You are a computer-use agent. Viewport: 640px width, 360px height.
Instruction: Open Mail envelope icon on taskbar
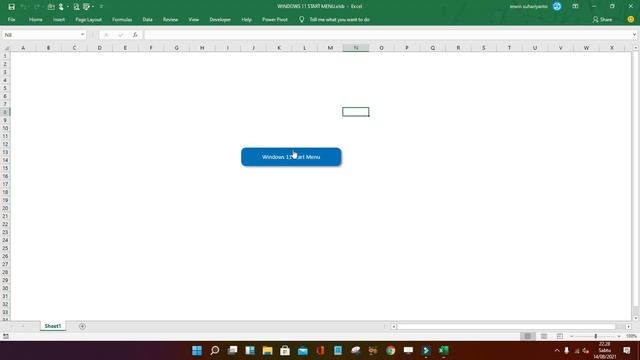click(302, 351)
